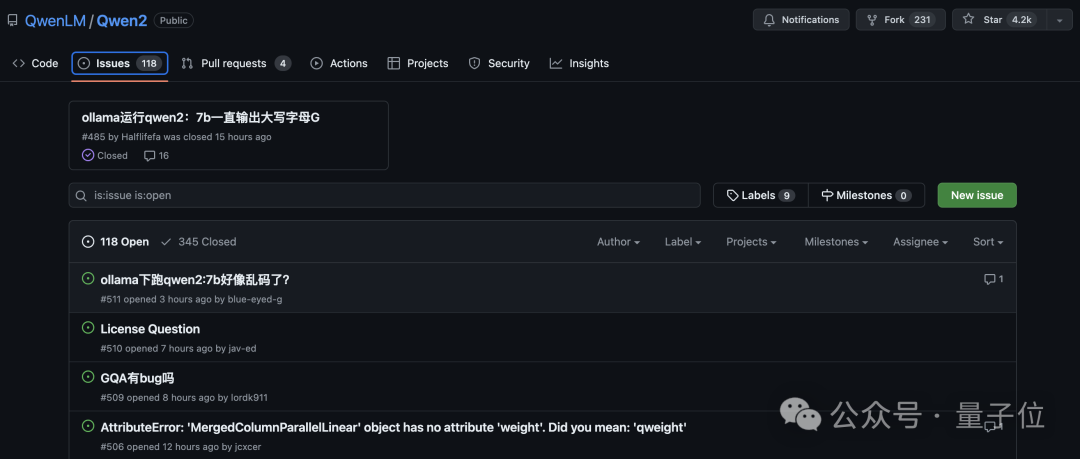Click the bell icon in Notifications
This screenshot has height=459, width=1080.
[769, 20]
